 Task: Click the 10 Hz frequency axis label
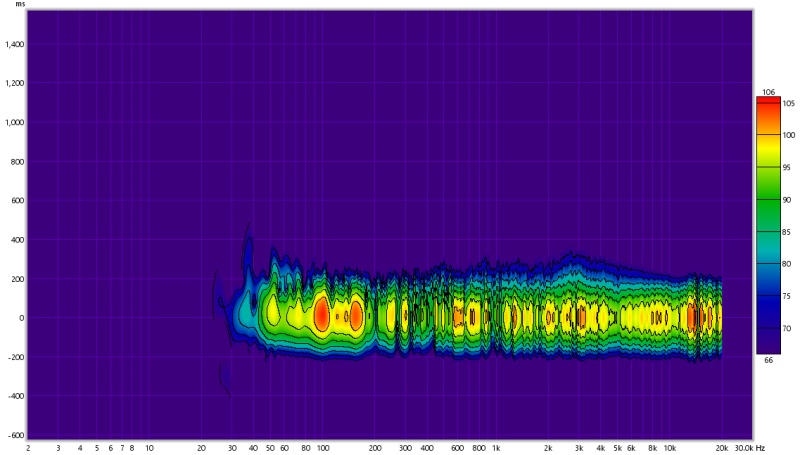coord(149,448)
